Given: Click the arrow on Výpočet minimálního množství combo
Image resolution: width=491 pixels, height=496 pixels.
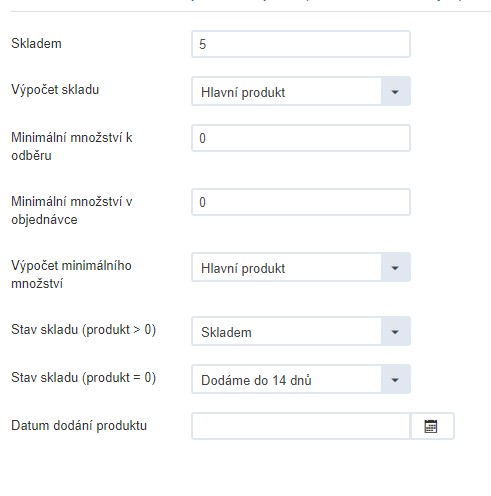Looking at the screenshot, I should [x=395, y=267].
